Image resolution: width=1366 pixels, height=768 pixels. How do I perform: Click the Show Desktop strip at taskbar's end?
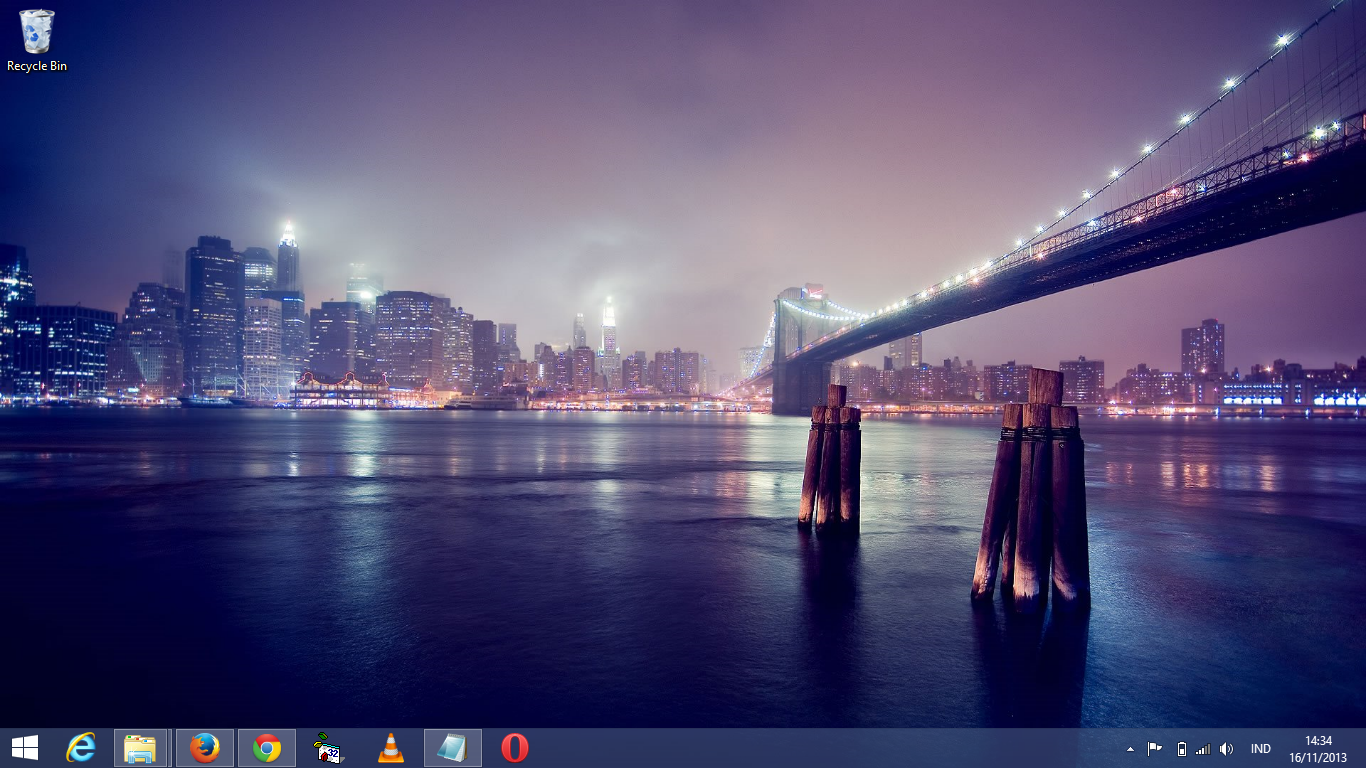[1364, 747]
